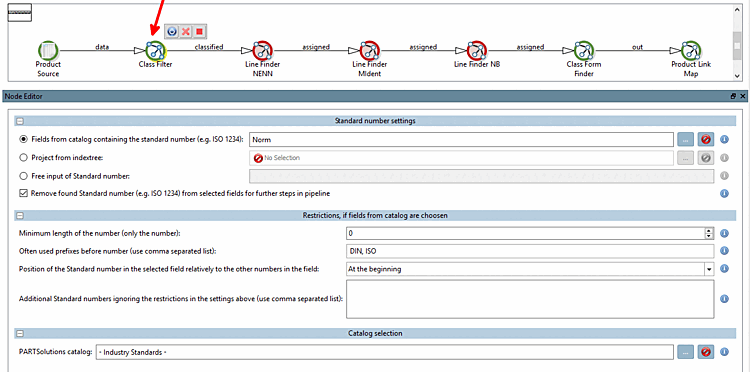Collapse the Catalog selection section
Viewport: 750px width, 372px height.
tap(20, 333)
